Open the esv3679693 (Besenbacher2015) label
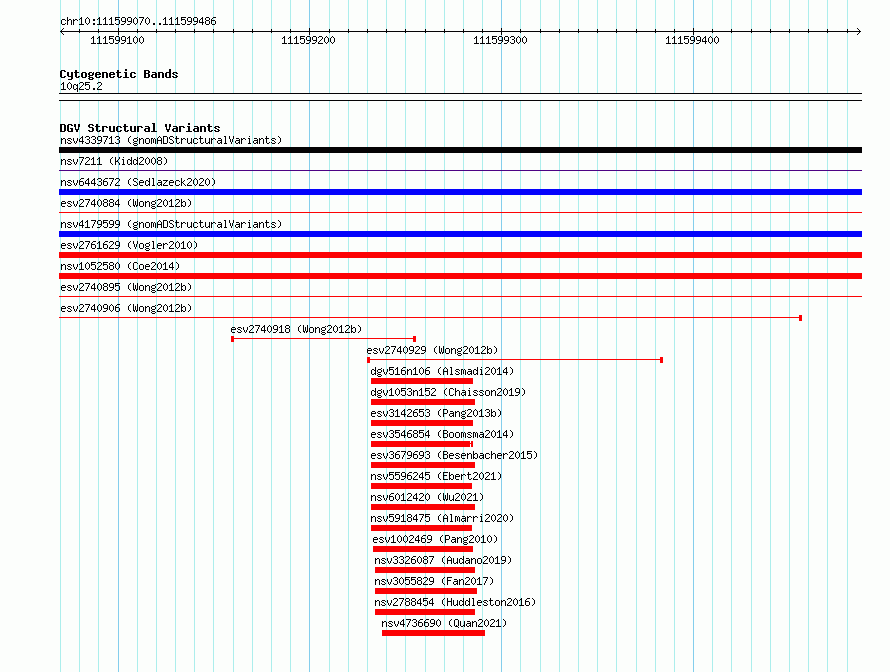890x672 pixels. coord(454,455)
